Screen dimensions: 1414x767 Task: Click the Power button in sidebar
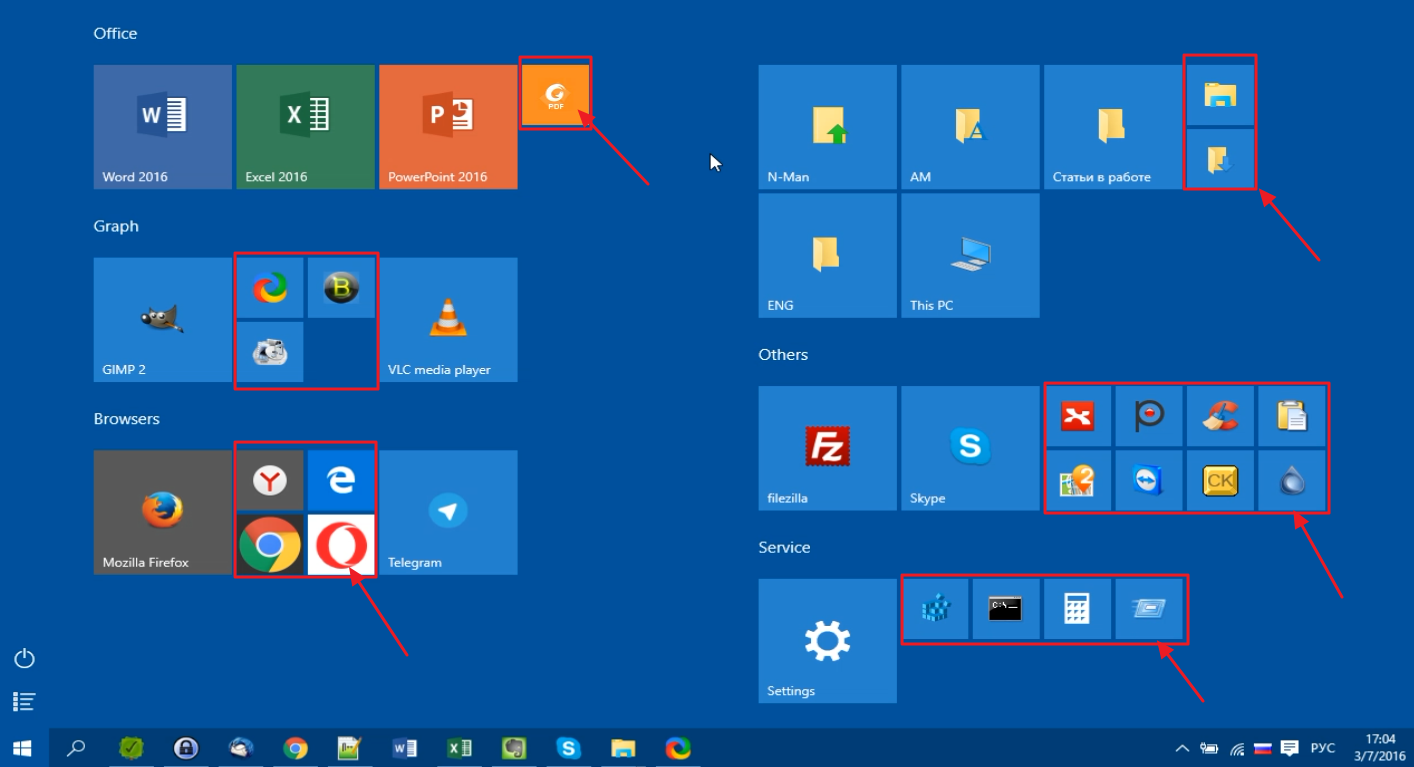(x=25, y=658)
